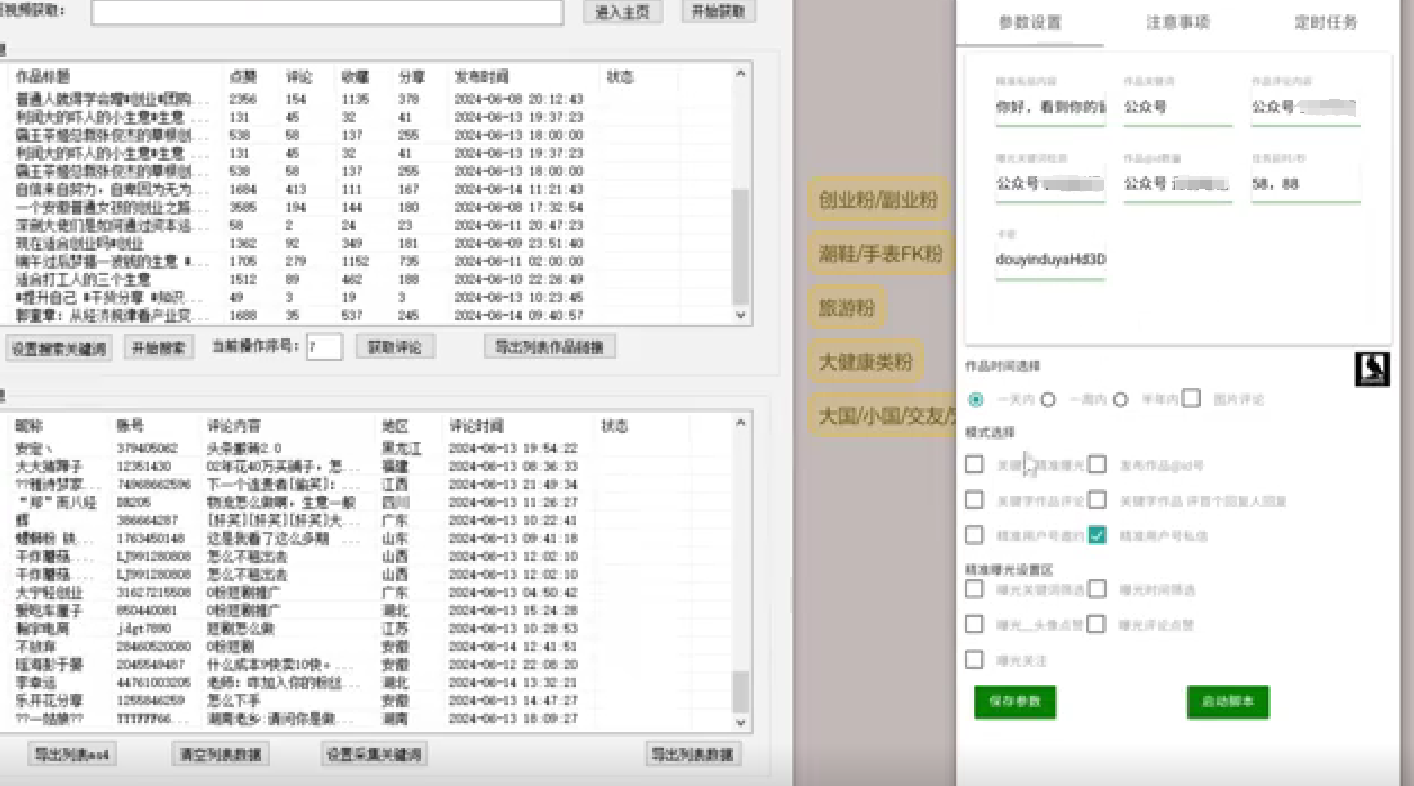Image resolution: width=1414 pixels, height=786 pixels.
Task: Switch to the 定时任务 tab
Action: [1326, 22]
